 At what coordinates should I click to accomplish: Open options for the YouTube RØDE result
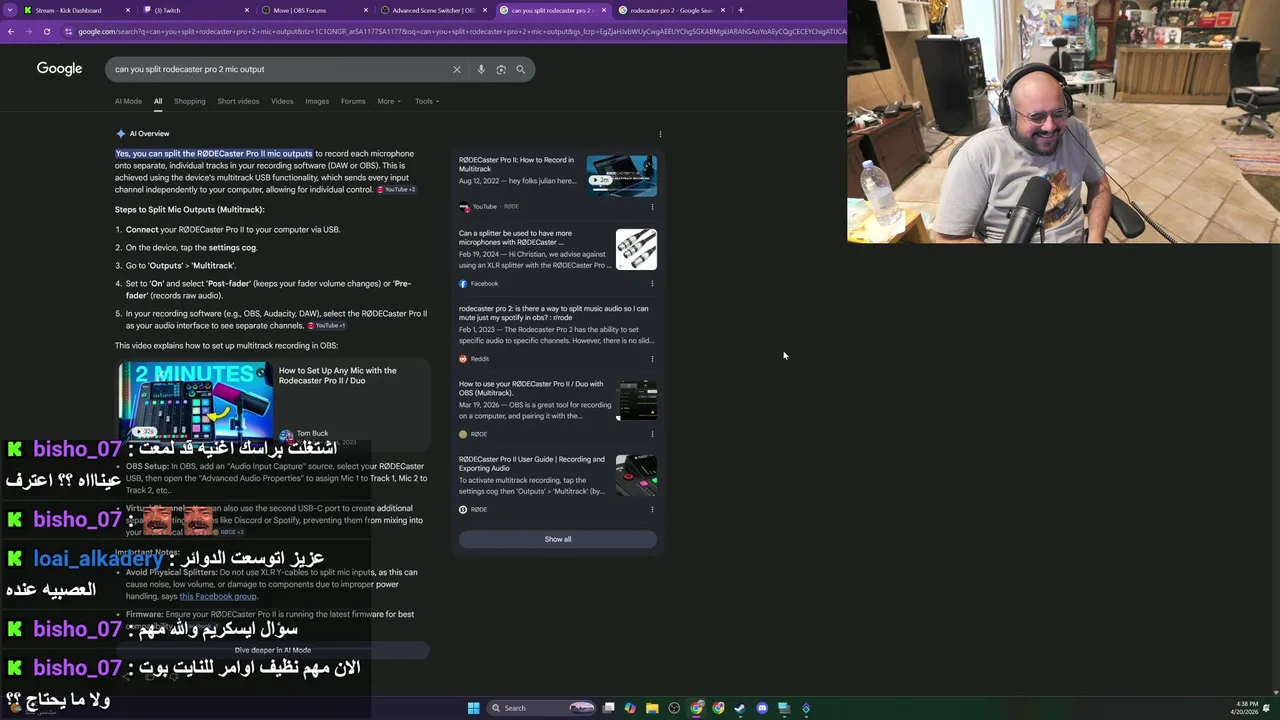(x=652, y=207)
